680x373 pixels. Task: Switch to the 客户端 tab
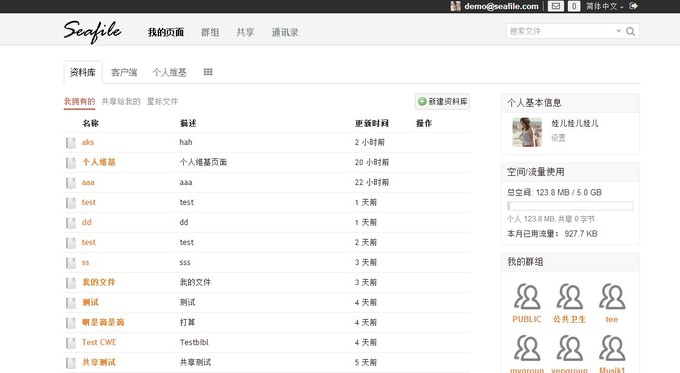pyautogui.click(x=124, y=72)
